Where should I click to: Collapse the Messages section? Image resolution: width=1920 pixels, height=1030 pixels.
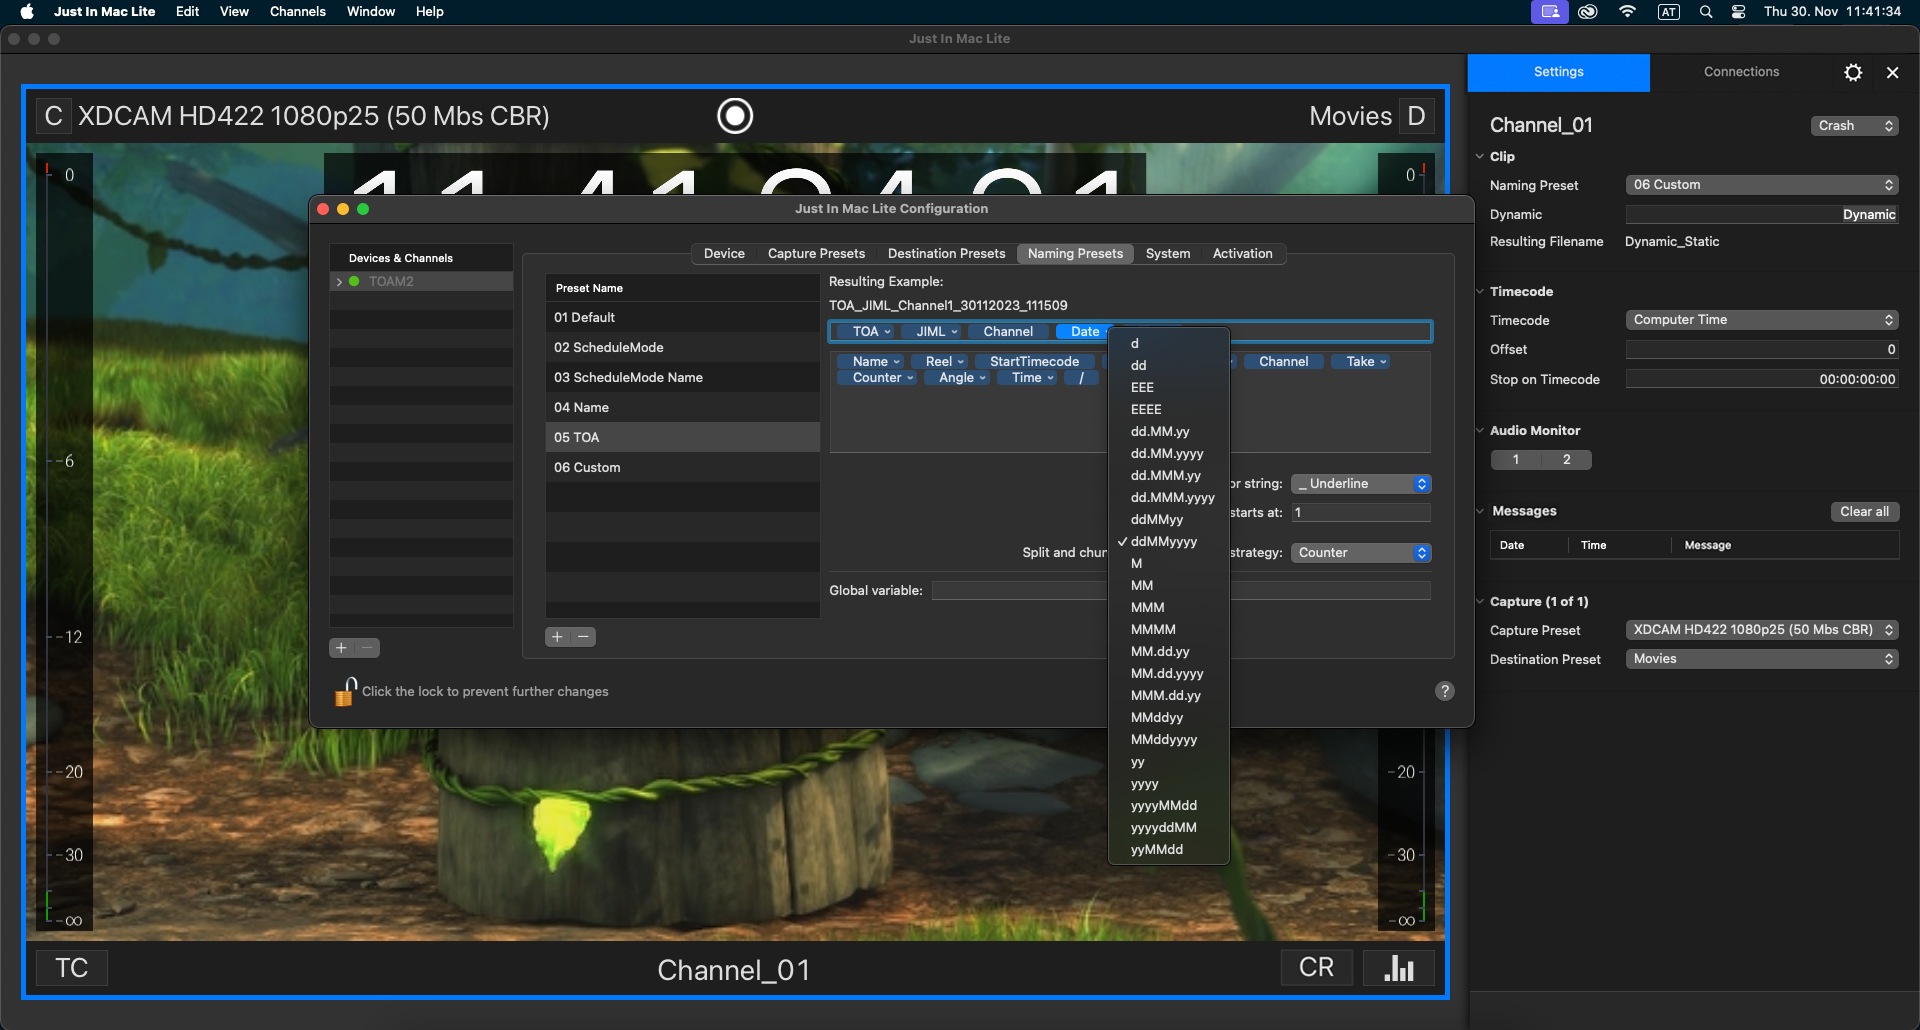(1480, 511)
